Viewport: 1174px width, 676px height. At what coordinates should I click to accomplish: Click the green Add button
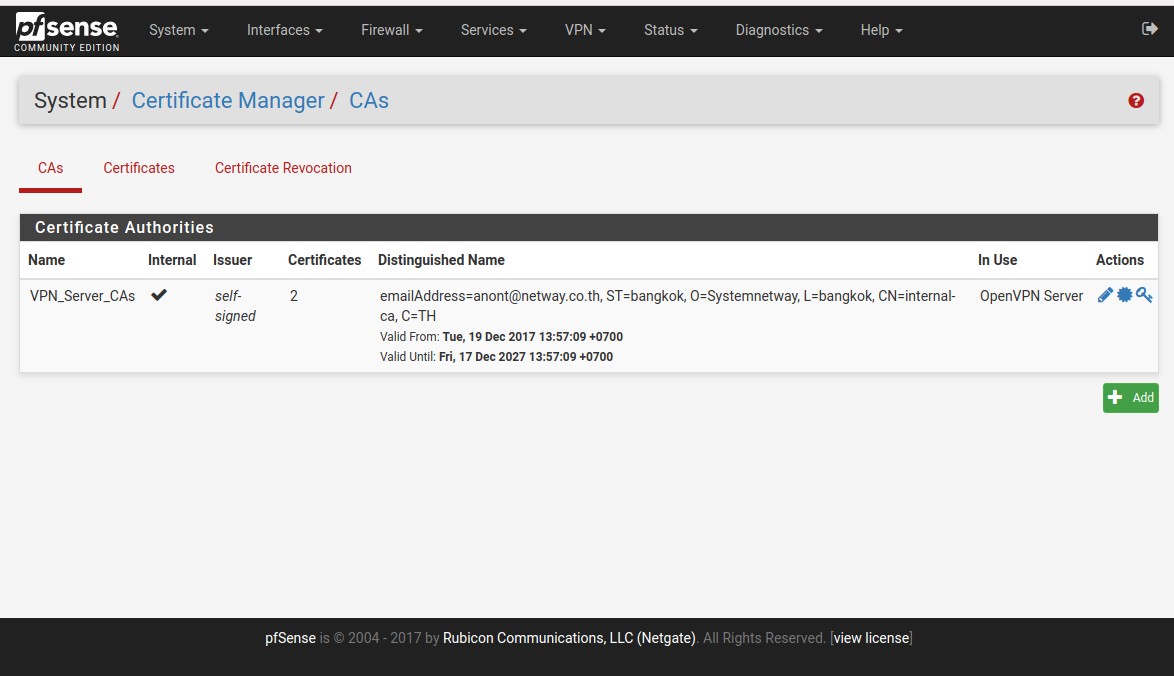point(1130,397)
